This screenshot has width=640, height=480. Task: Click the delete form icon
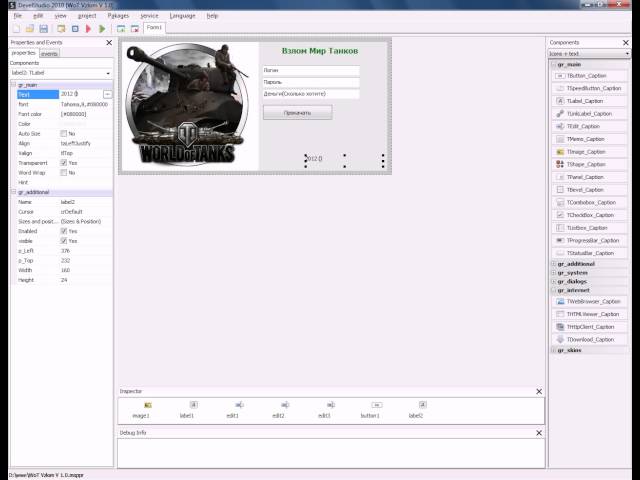pos(135,29)
